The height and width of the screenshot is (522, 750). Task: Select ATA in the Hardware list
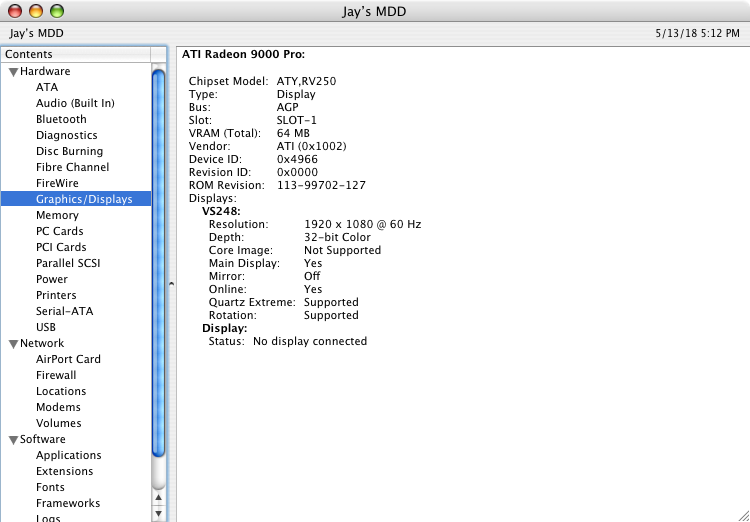47,87
